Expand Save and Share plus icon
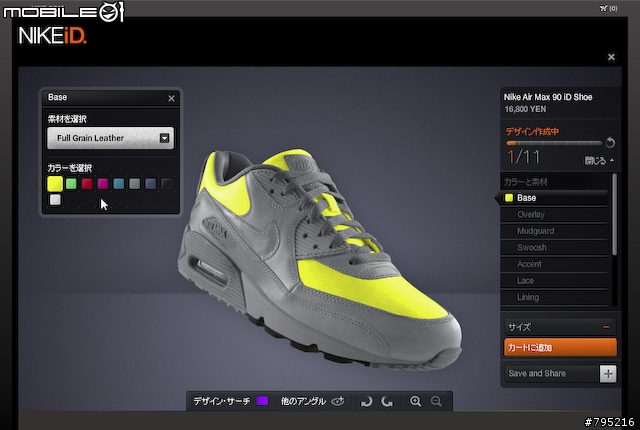This screenshot has height=430, width=640. [608, 374]
